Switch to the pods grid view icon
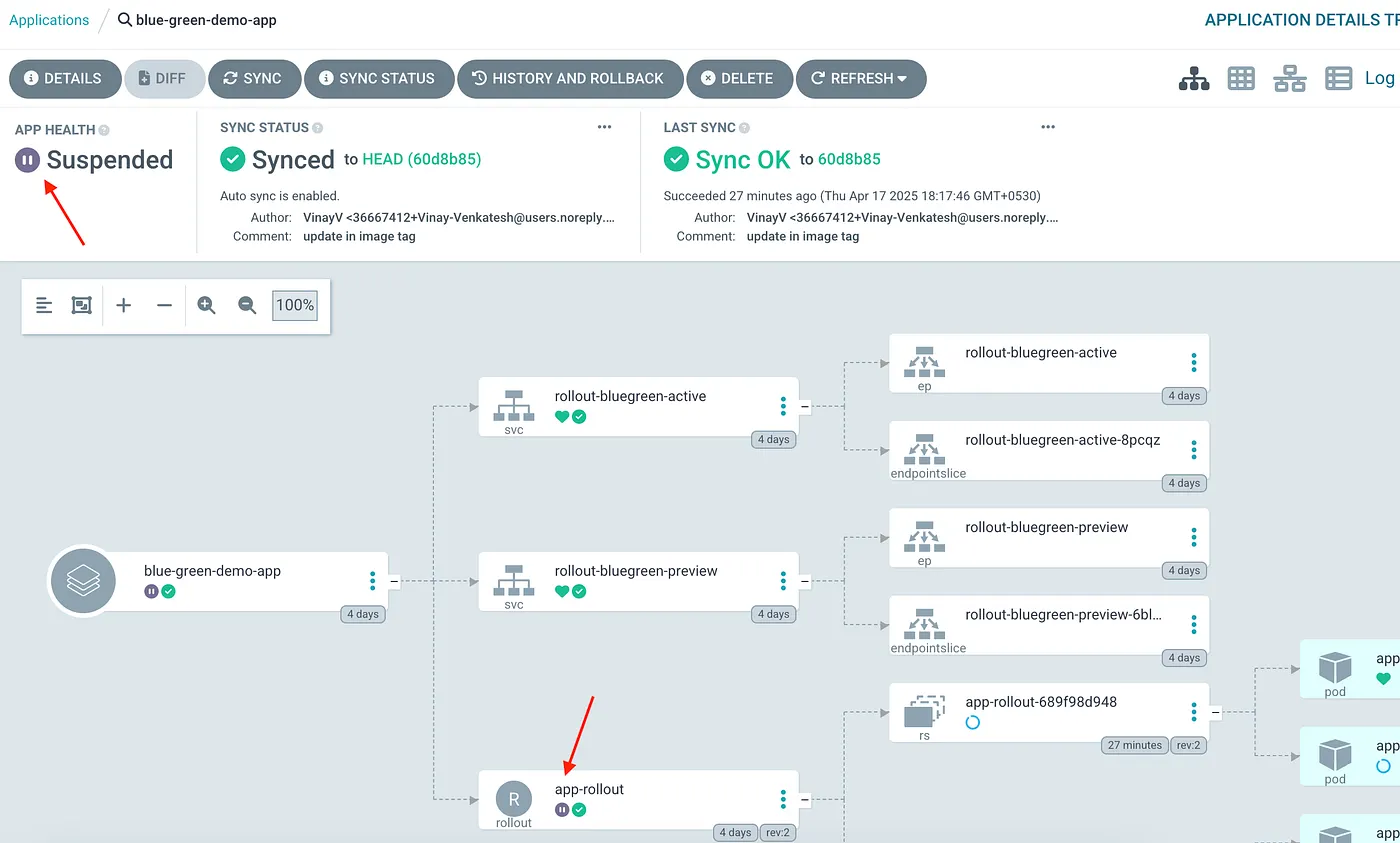Screen dimensions: 1400x843 tap(1241, 79)
